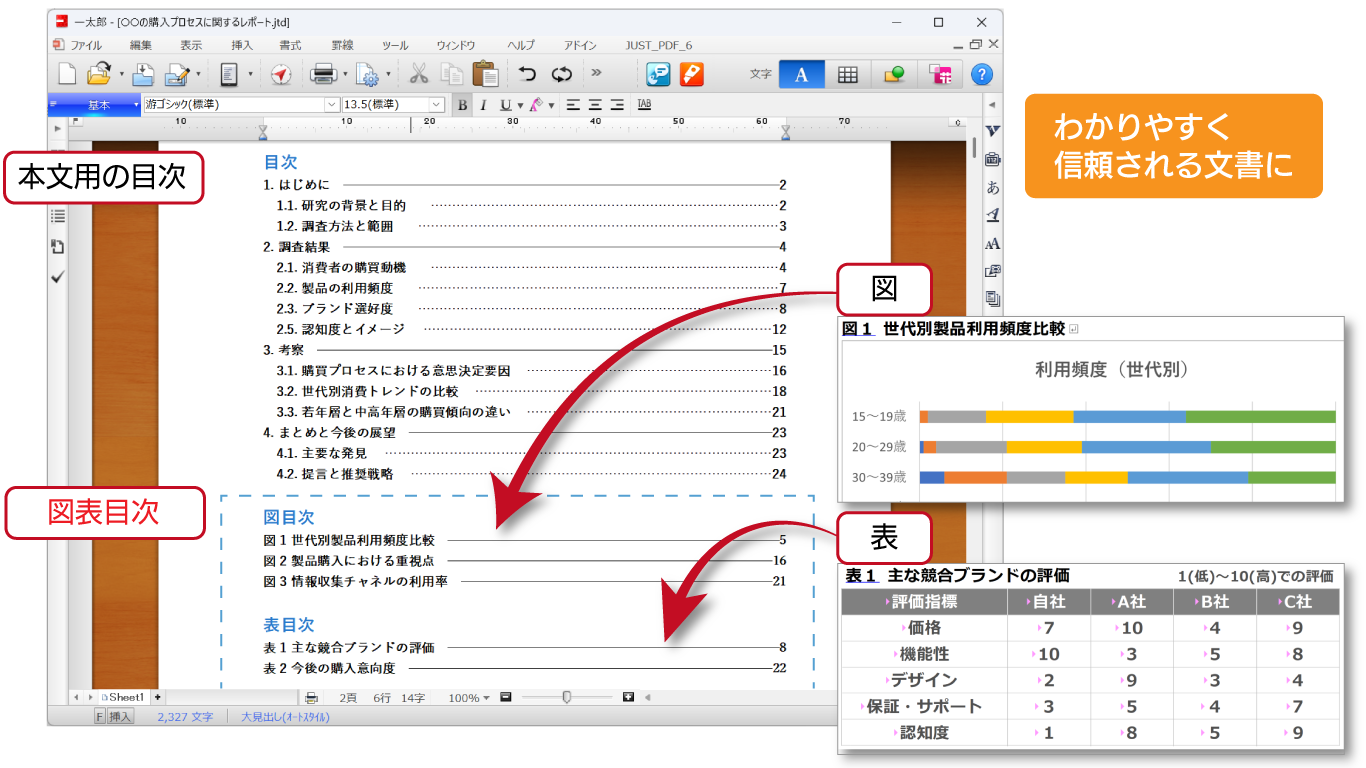
Task: Open the 罫線 menu
Action: (x=342, y=45)
